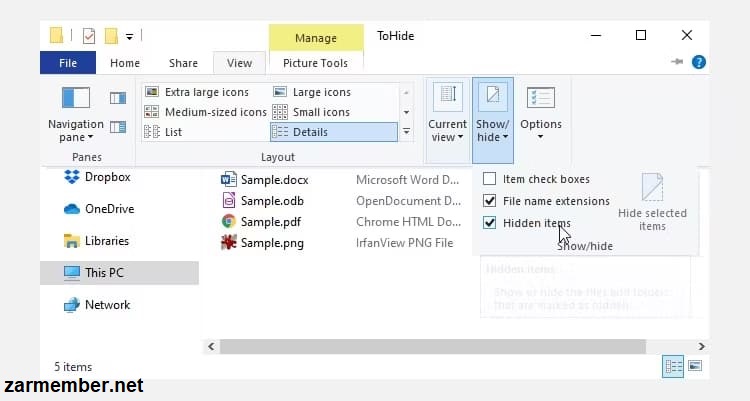
Task: Pin the ribbon with pin icon
Action: click(x=677, y=62)
